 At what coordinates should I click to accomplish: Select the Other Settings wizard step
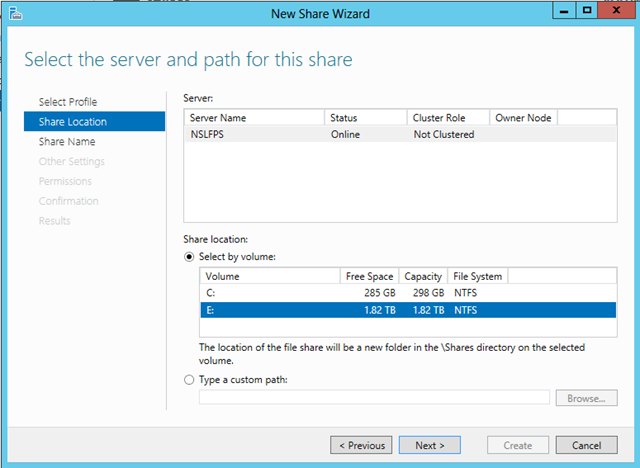coord(71,162)
